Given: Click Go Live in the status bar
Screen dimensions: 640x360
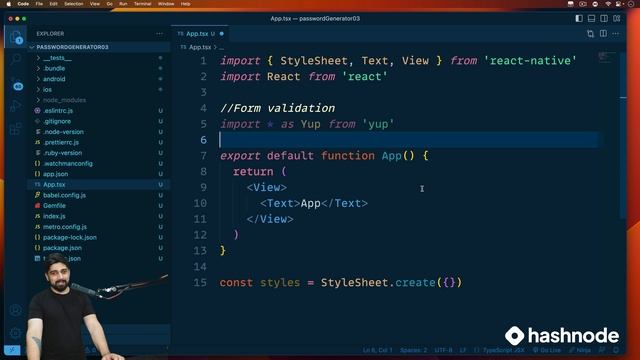Looking at the screenshot, I should point(547,350).
